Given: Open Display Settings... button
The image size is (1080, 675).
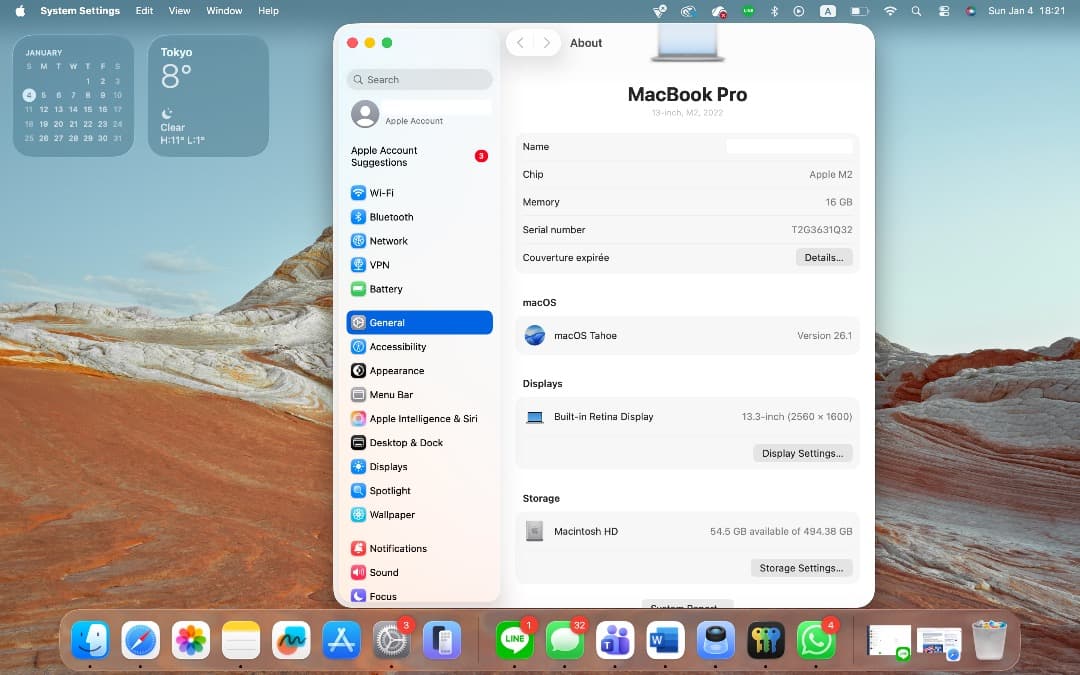Looking at the screenshot, I should pos(802,454).
